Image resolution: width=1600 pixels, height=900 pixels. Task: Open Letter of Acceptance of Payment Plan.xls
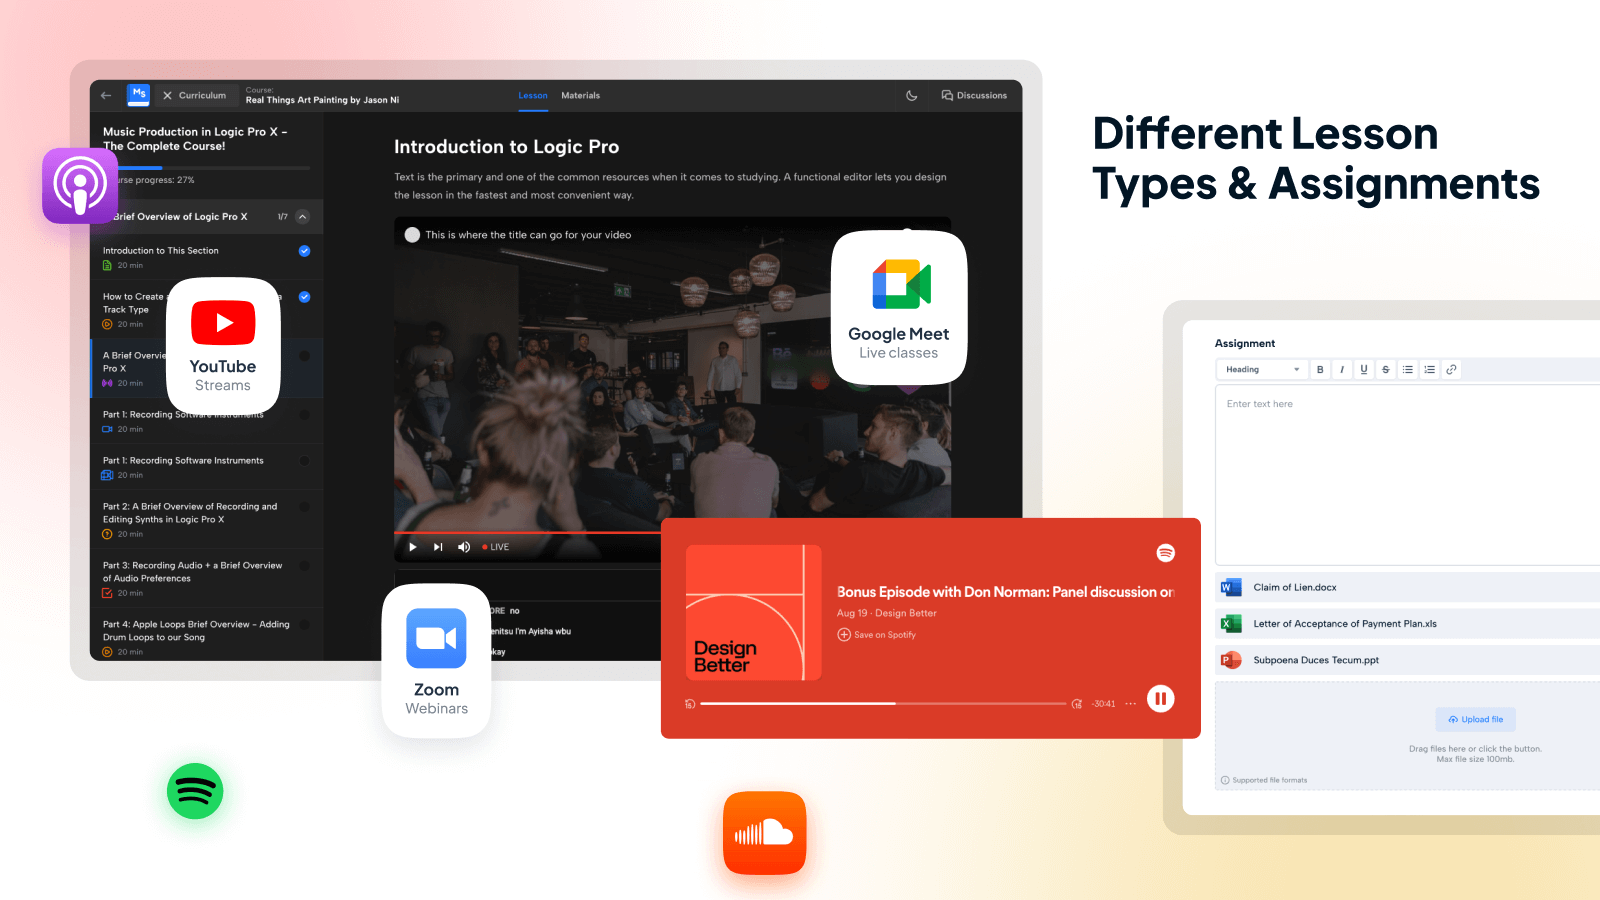point(1408,624)
